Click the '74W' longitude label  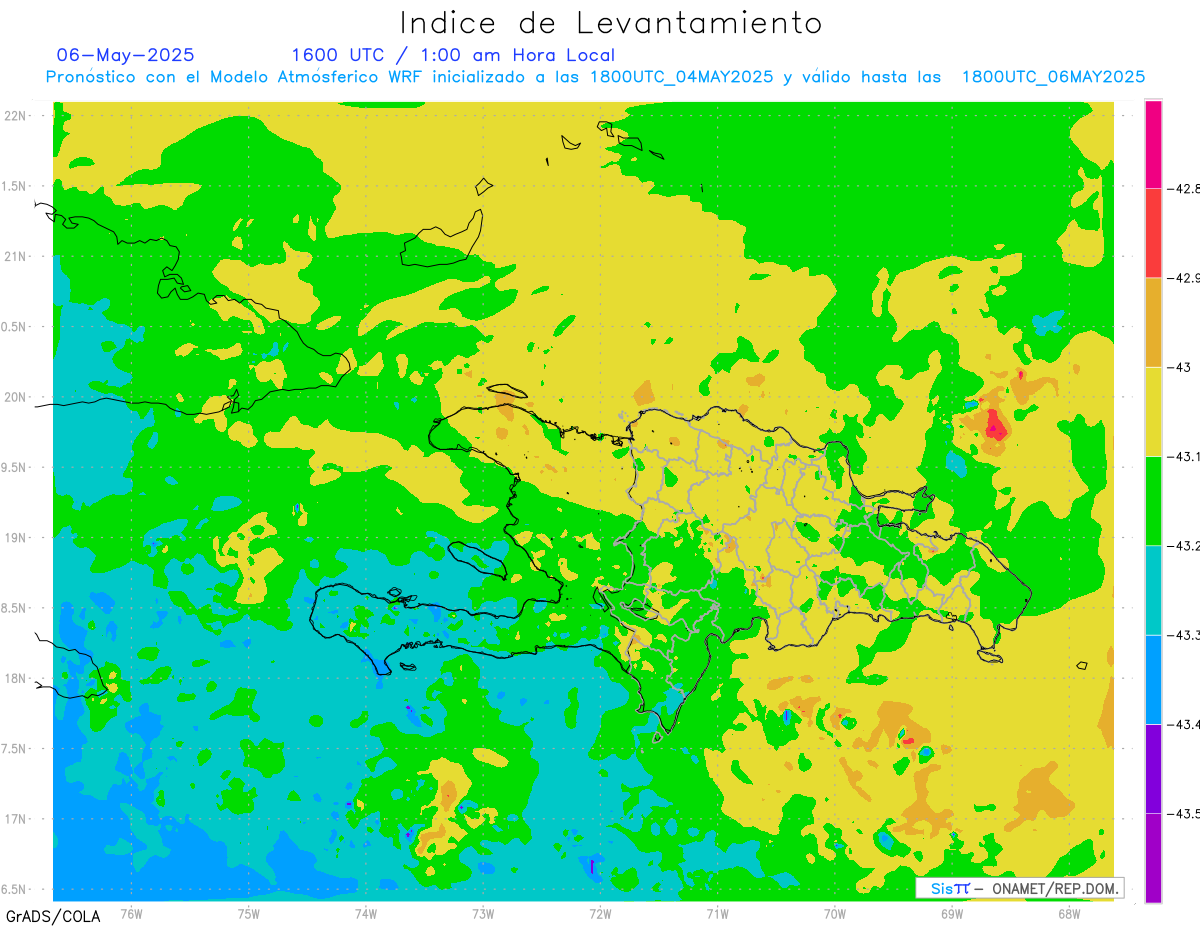[x=366, y=913]
